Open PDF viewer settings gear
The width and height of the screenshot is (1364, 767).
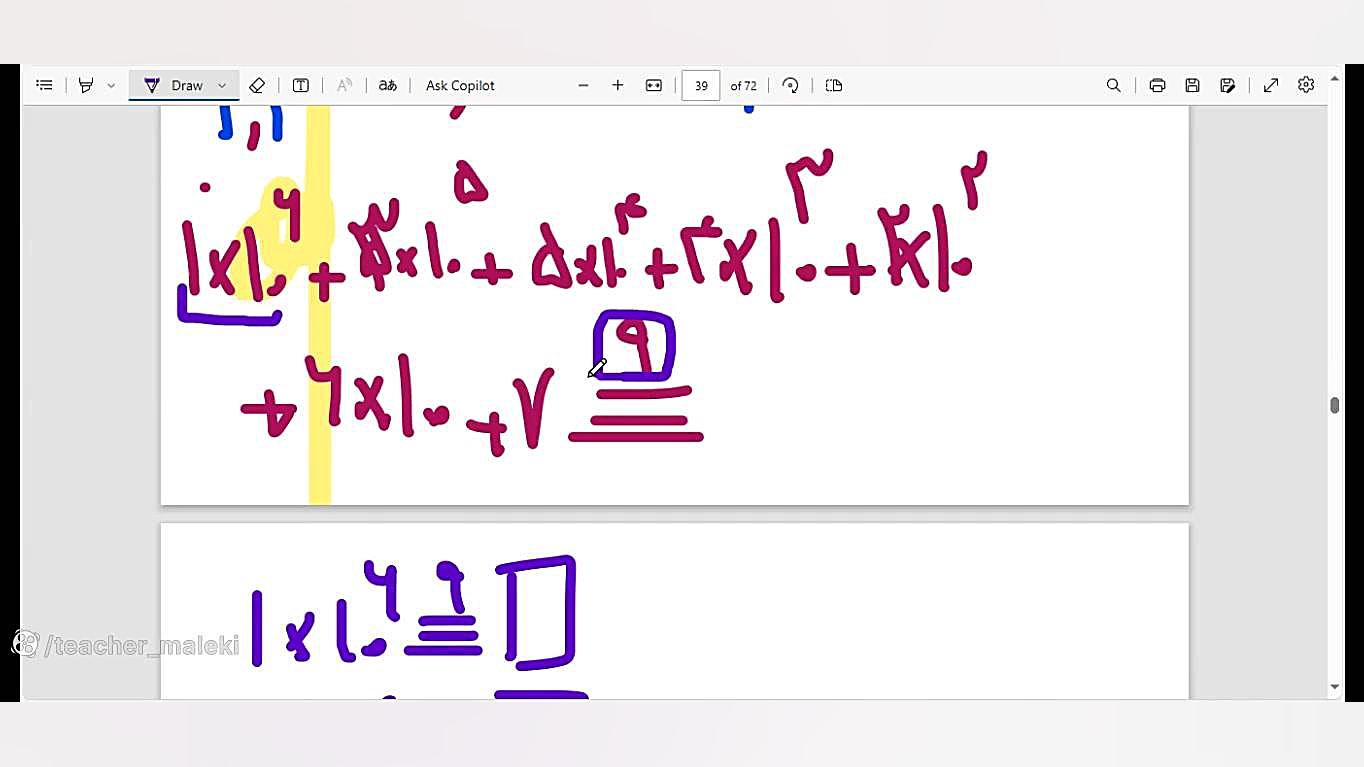tap(1306, 85)
